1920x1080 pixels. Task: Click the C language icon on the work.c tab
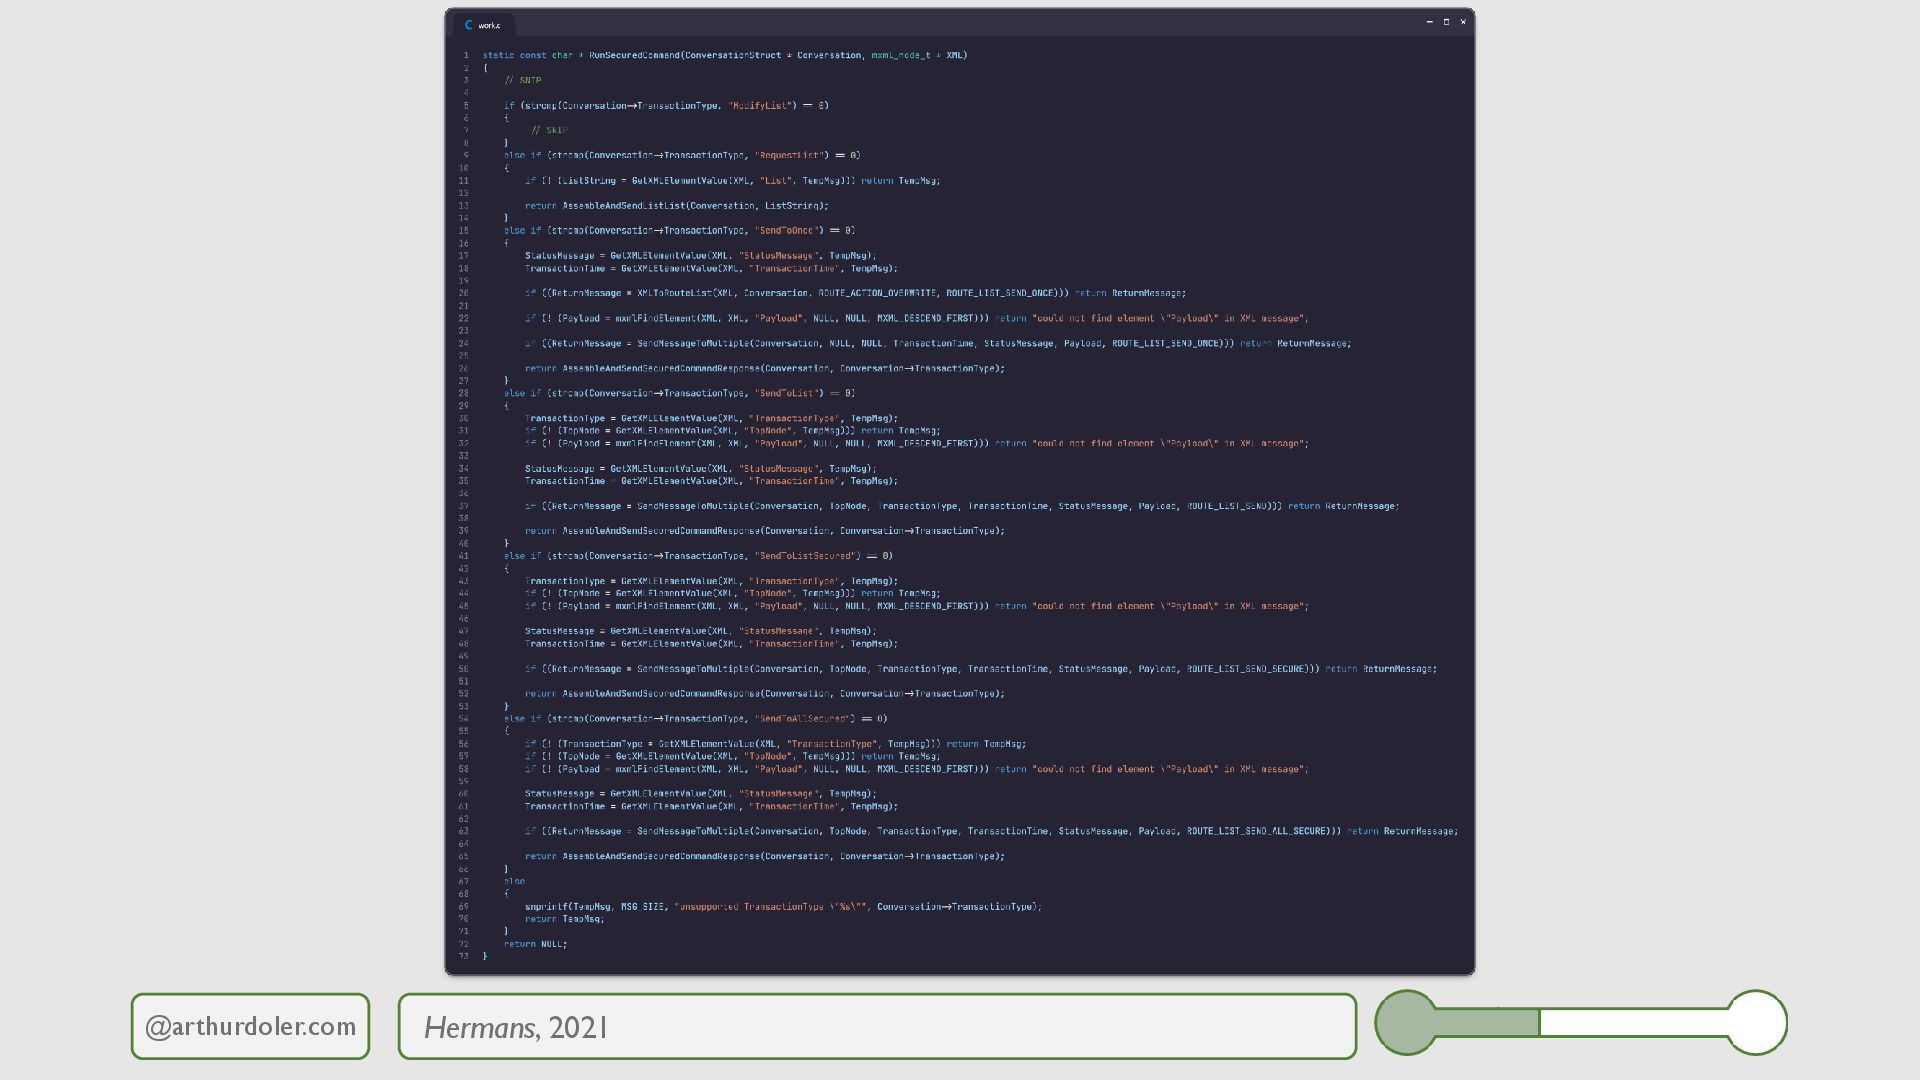(468, 25)
